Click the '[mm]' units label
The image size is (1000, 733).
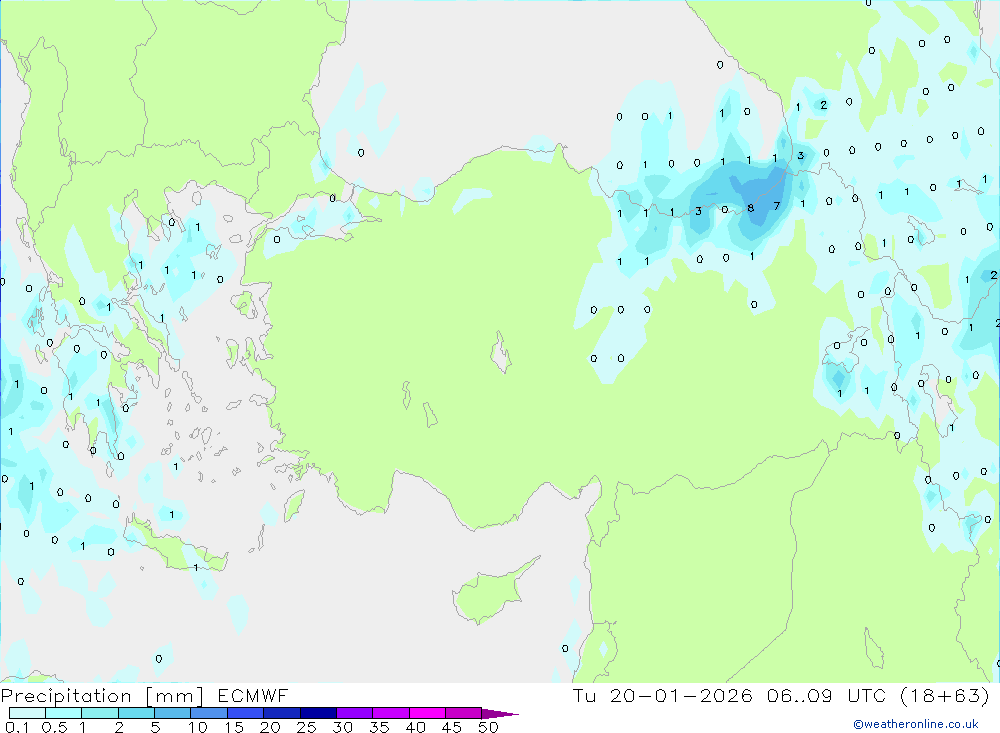coord(175,696)
